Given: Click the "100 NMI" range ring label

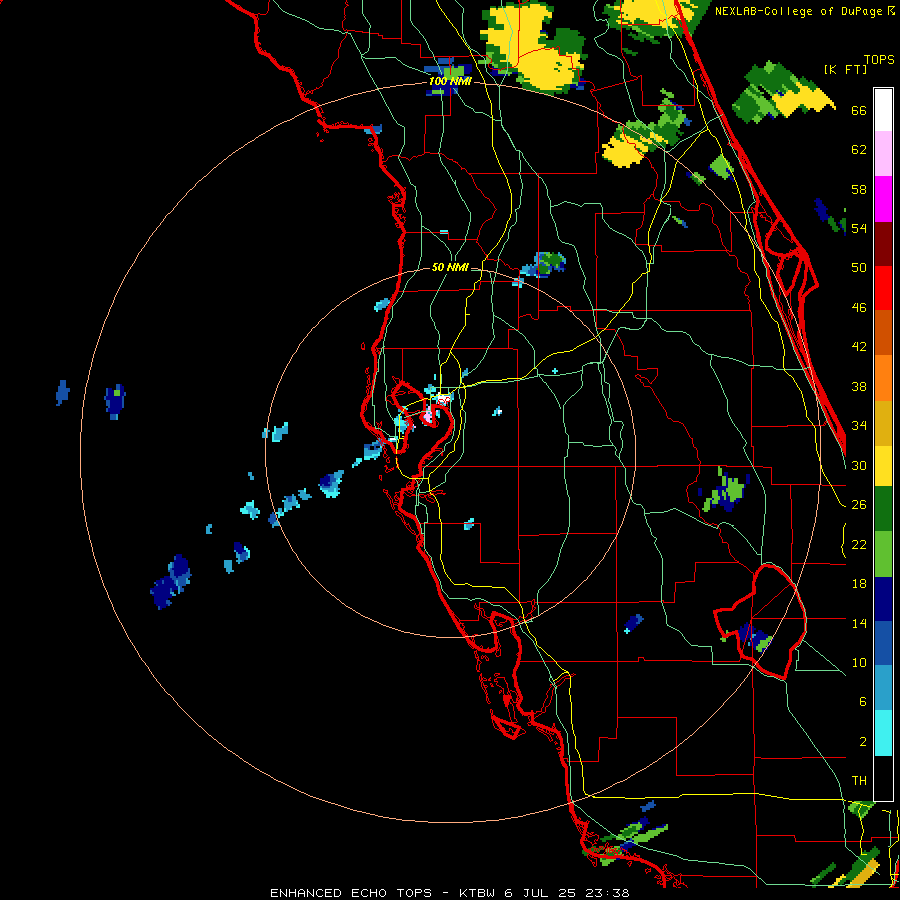Looking at the screenshot, I should tap(450, 82).
